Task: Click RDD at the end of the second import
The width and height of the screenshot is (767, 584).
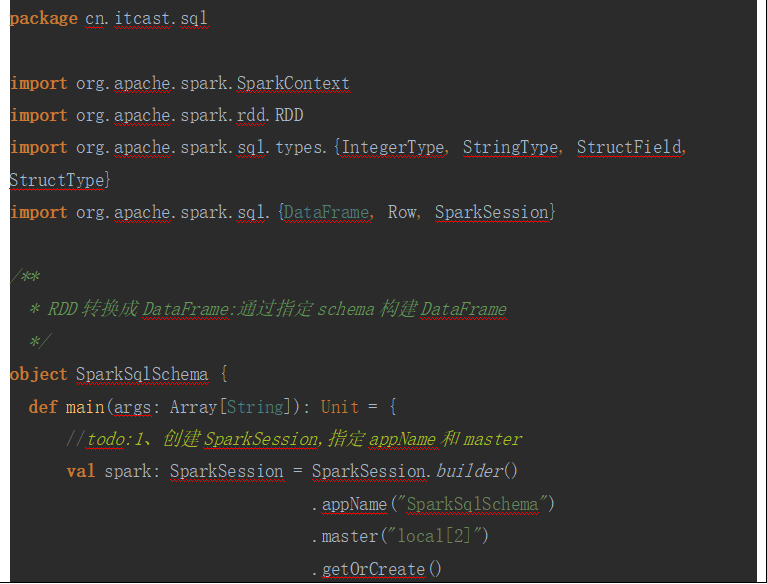Action: pos(289,115)
